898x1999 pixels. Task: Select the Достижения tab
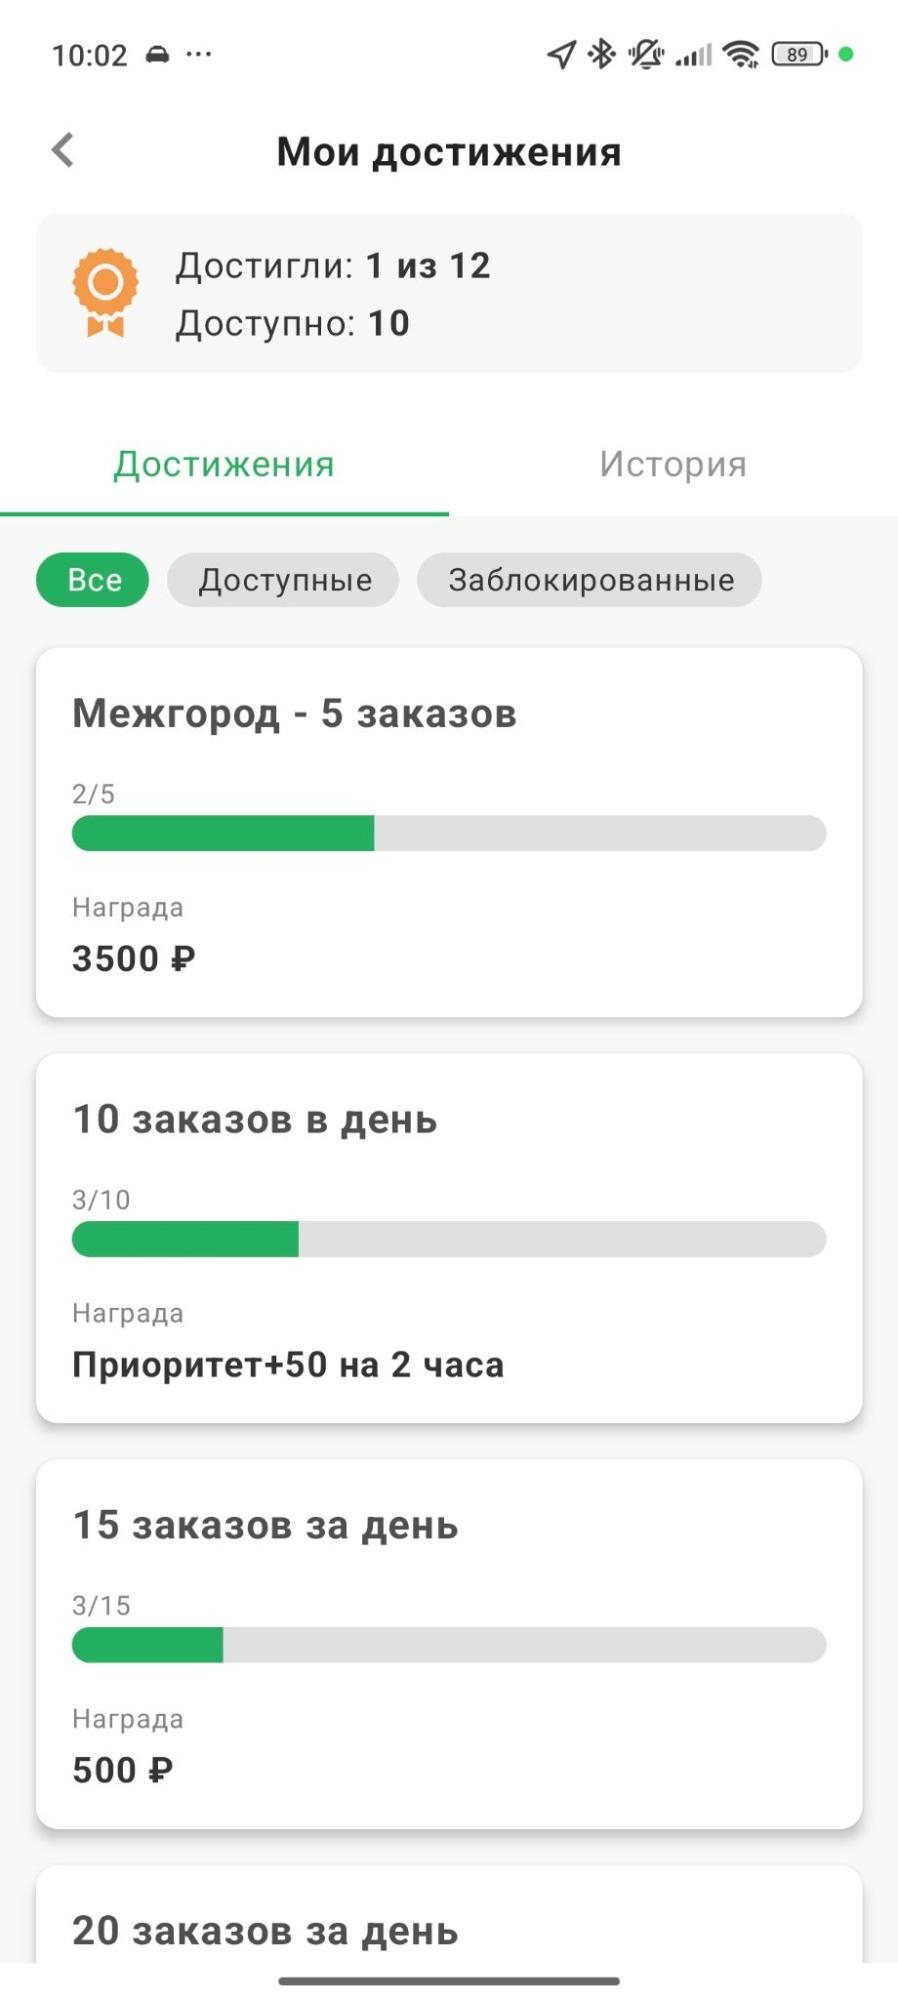point(224,464)
